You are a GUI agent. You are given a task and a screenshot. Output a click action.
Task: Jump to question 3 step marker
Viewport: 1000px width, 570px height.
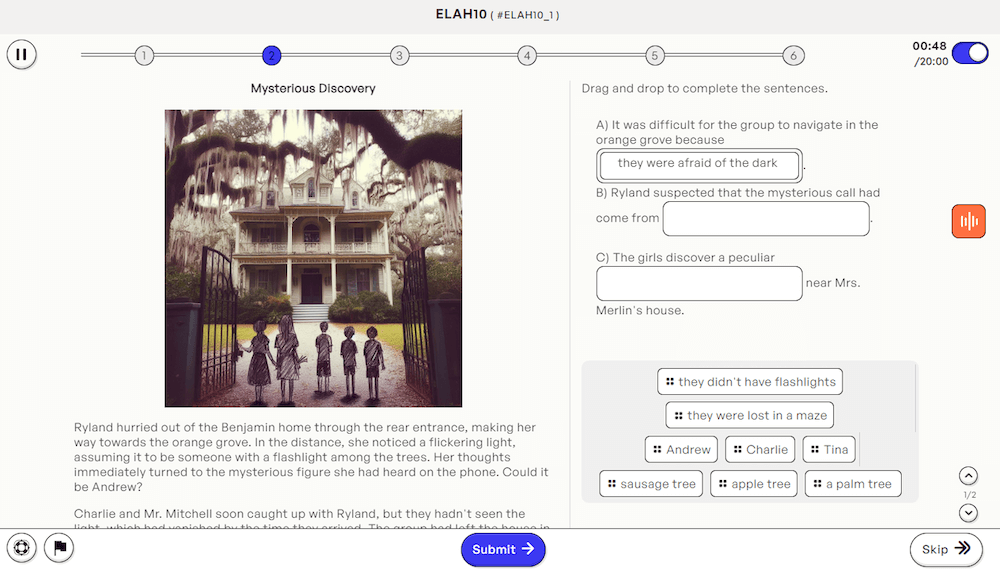click(x=399, y=55)
